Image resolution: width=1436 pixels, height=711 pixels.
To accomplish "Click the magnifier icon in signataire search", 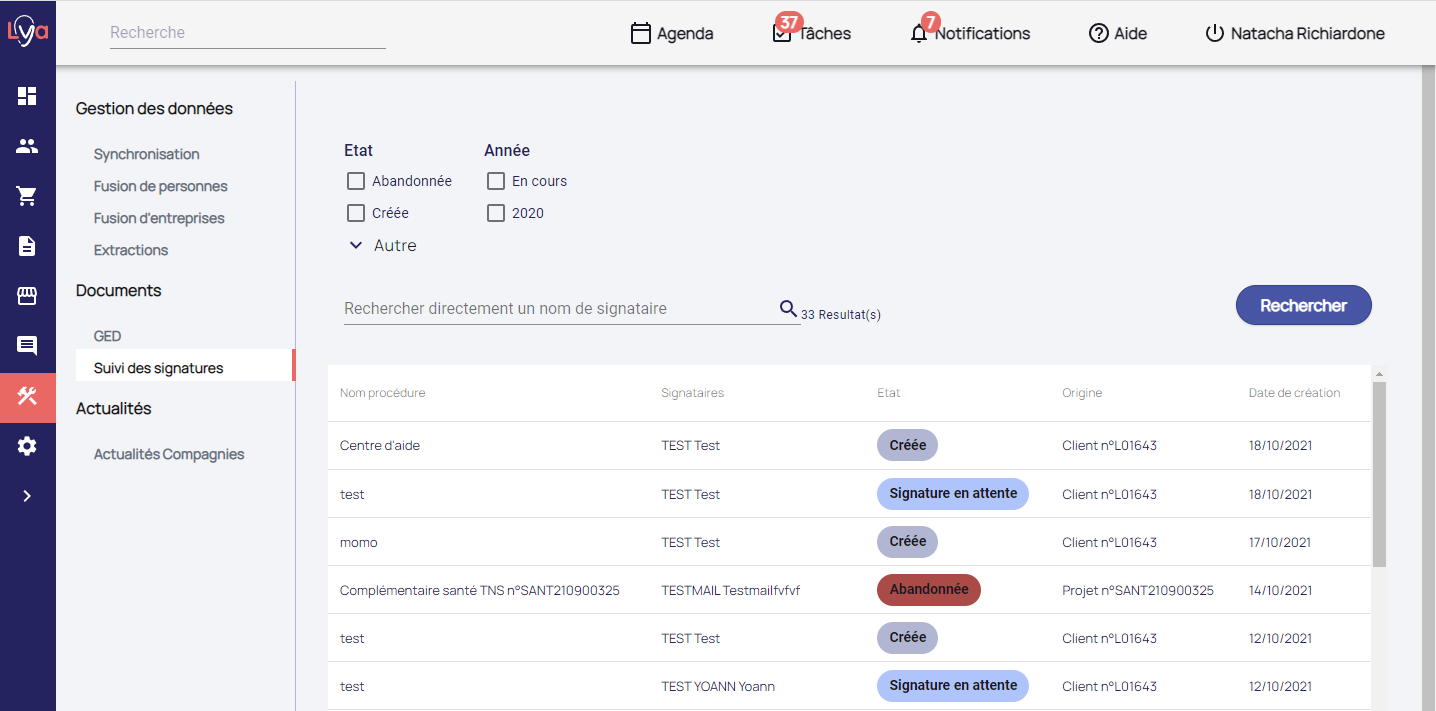I will 788,308.
